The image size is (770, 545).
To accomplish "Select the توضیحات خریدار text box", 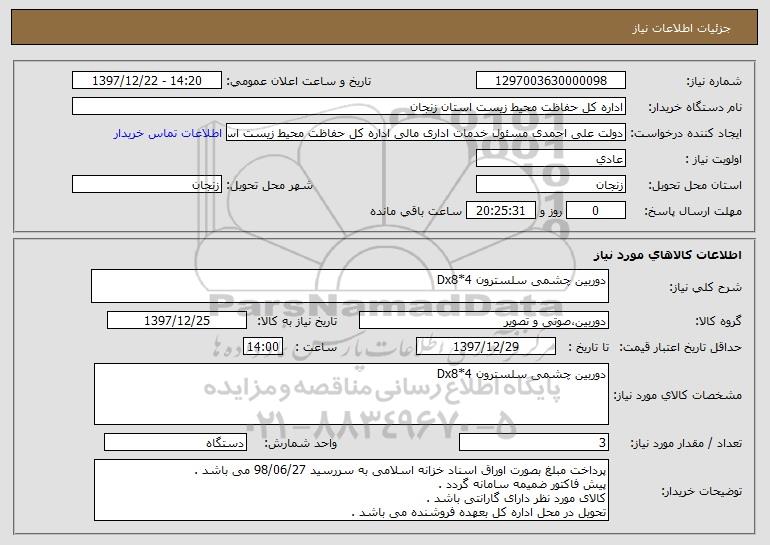I will 351,490.
